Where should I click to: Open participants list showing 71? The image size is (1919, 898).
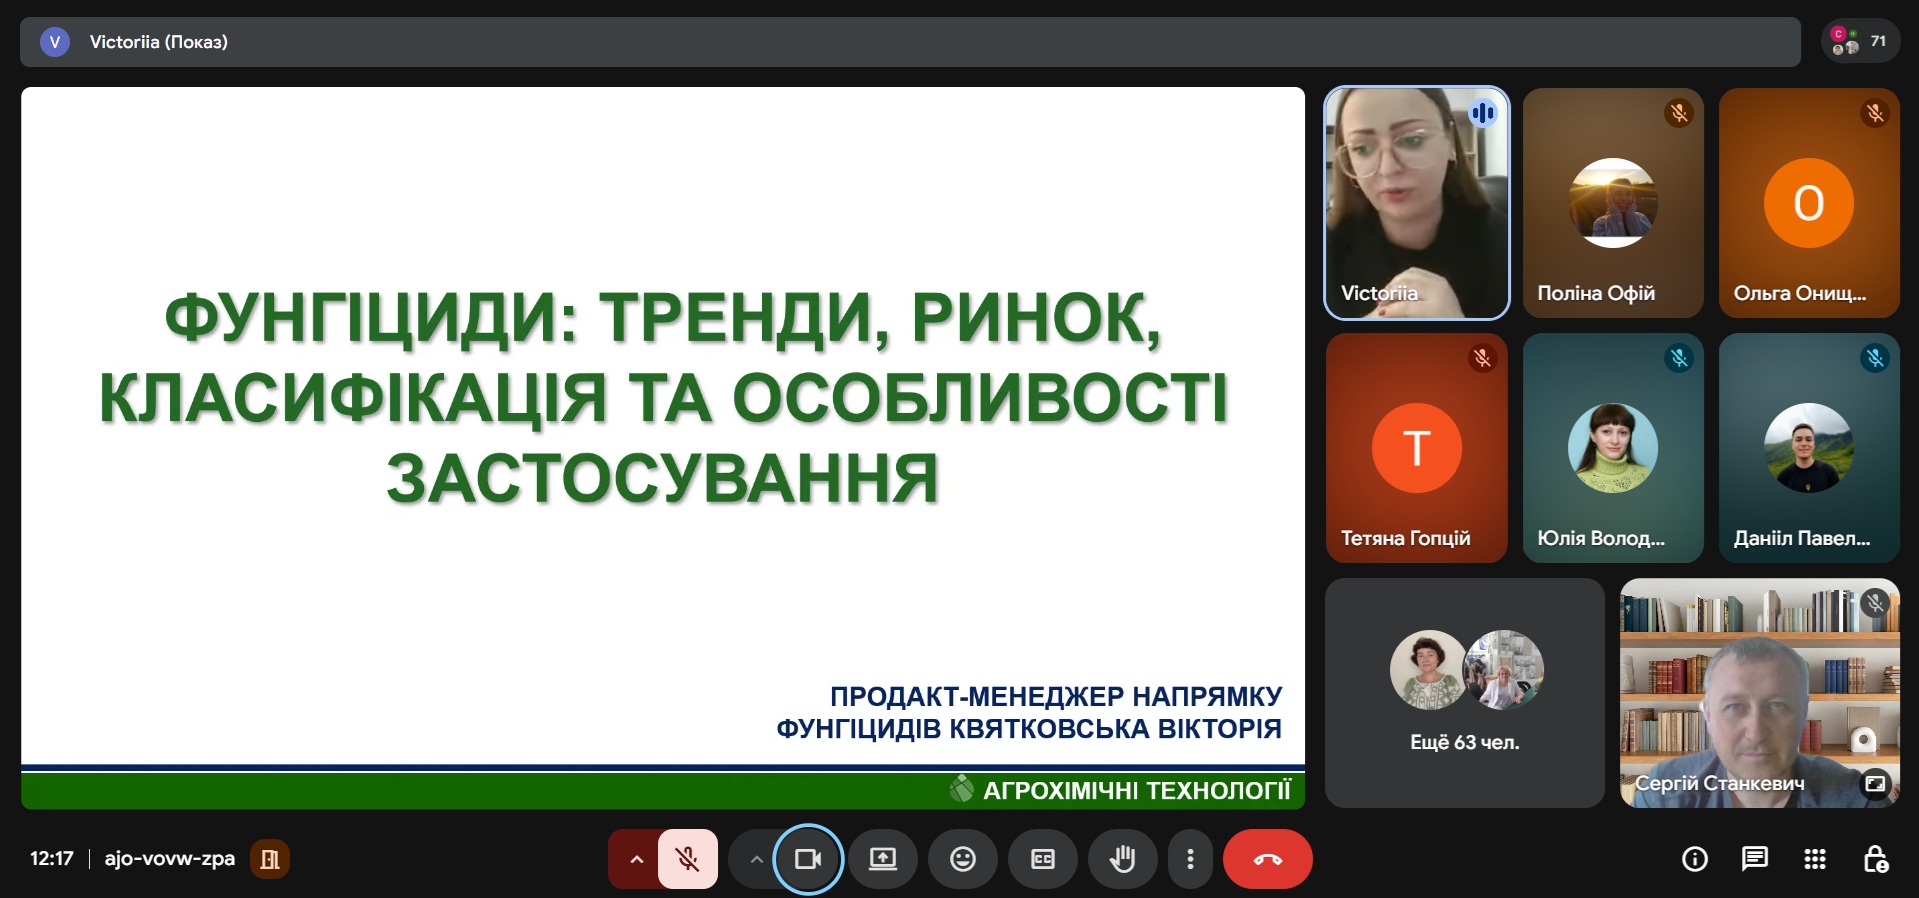click(1860, 42)
